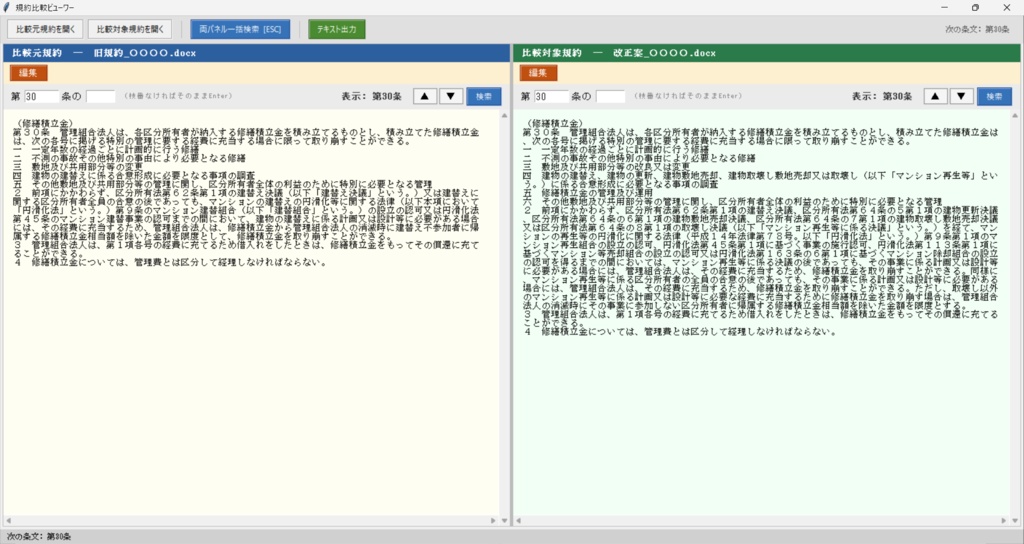This screenshot has width=1024, height=544.
Task: Close the 規約比較ビューワー window
Action: tap(1006, 8)
